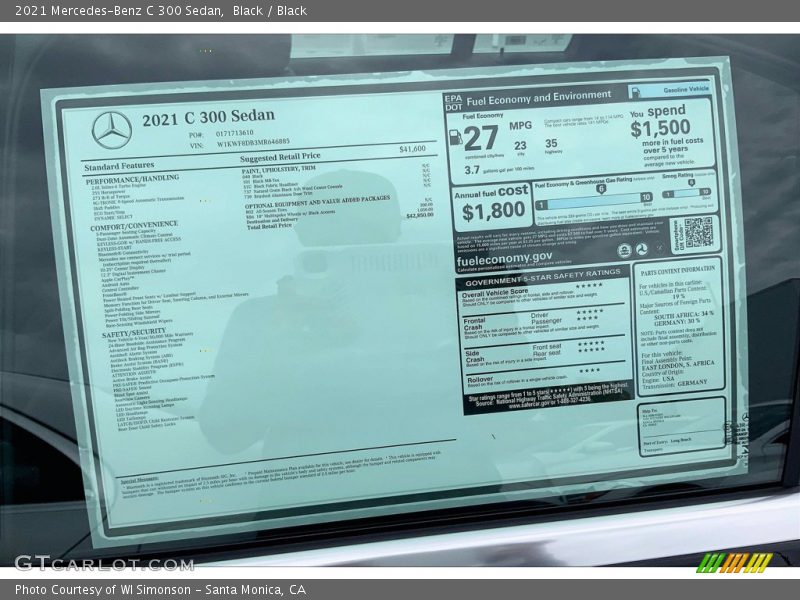Click the PO# 0171713610 value
Screen dimensions: 800x600
coord(234,133)
